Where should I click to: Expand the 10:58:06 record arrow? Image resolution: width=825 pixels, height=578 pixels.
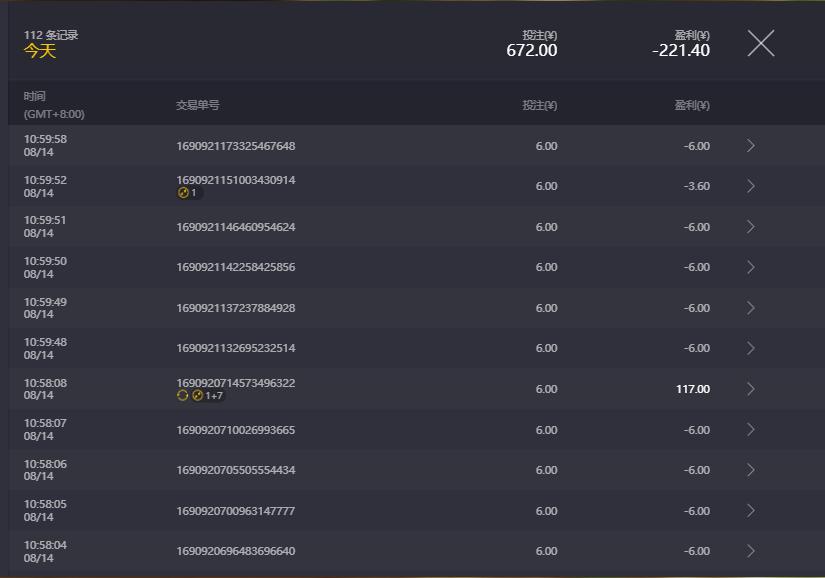click(x=751, y=470)
